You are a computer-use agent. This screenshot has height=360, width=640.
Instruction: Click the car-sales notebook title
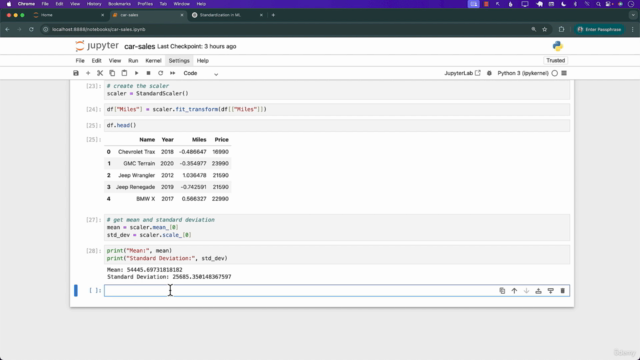[140, 47]
